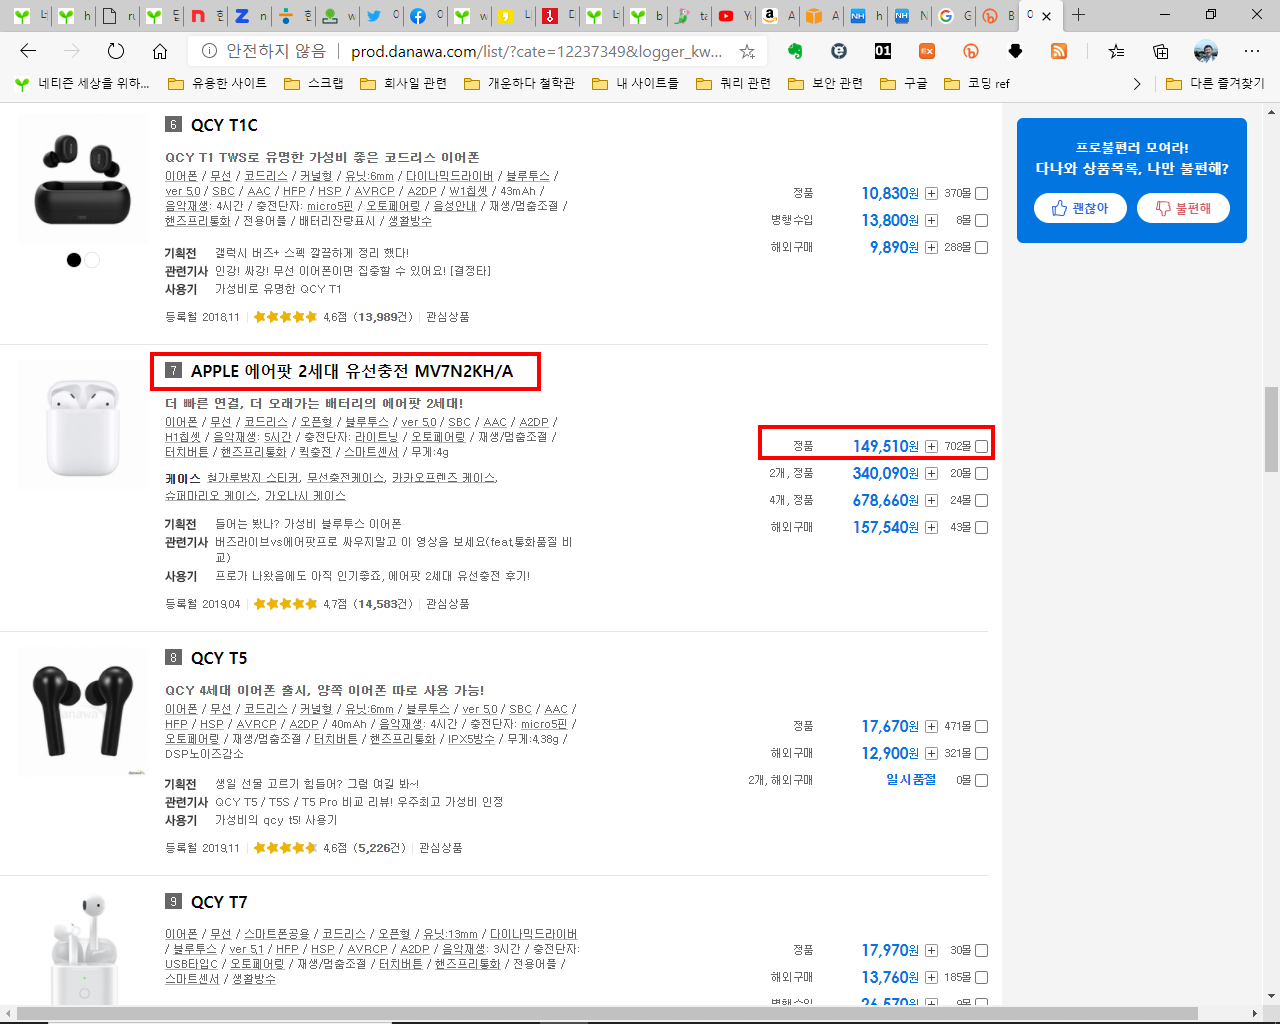Show more bookmarks with the chevron

click(x=1136, y=83)
